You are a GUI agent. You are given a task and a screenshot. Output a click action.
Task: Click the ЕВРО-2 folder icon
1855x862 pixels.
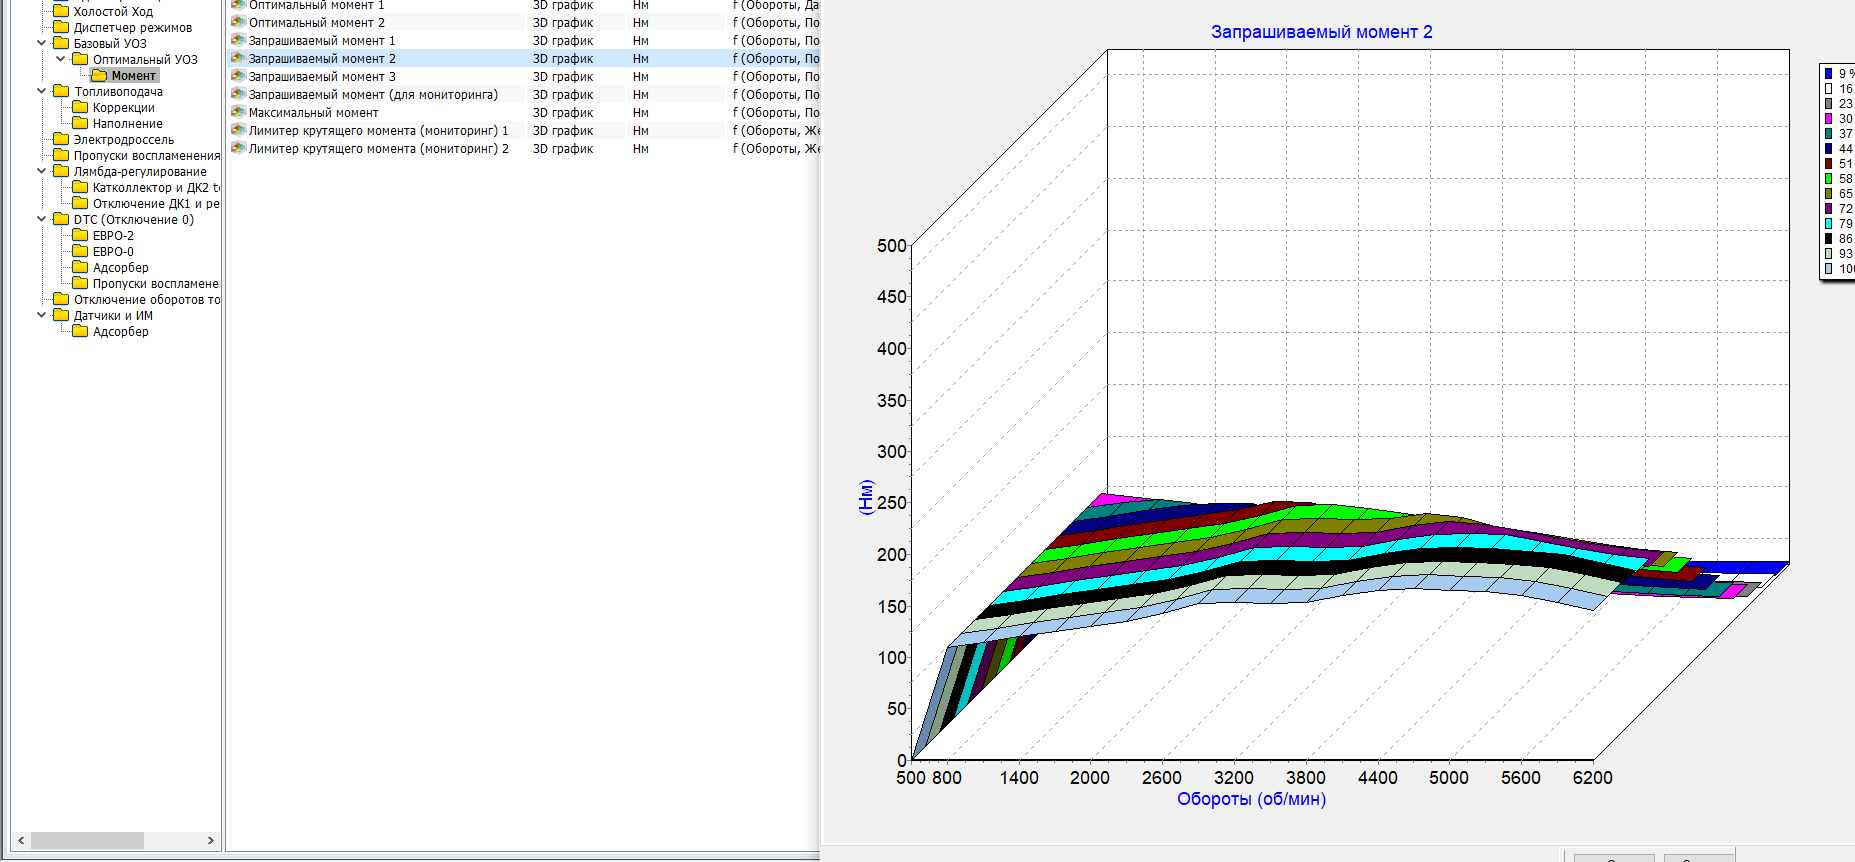[80, 236]
